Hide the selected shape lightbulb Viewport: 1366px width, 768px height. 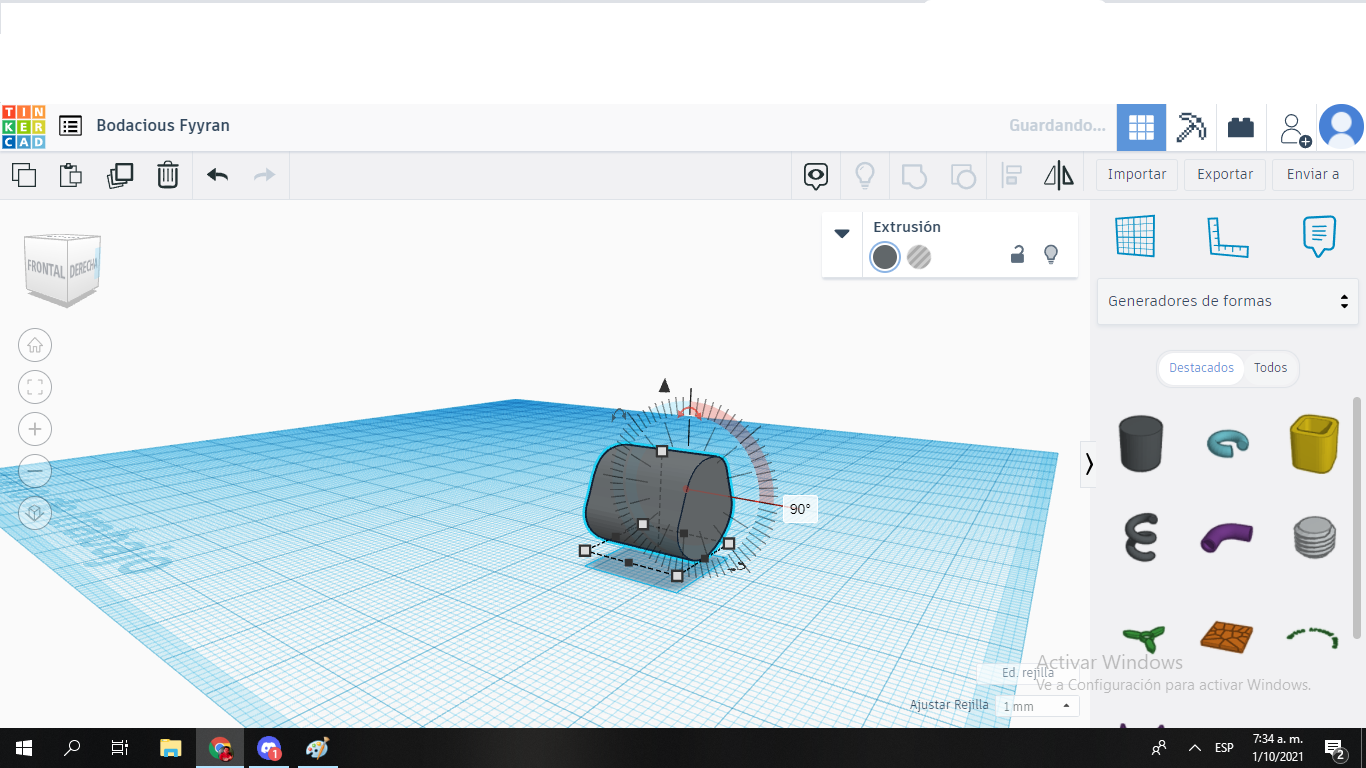pos(1051,255)
